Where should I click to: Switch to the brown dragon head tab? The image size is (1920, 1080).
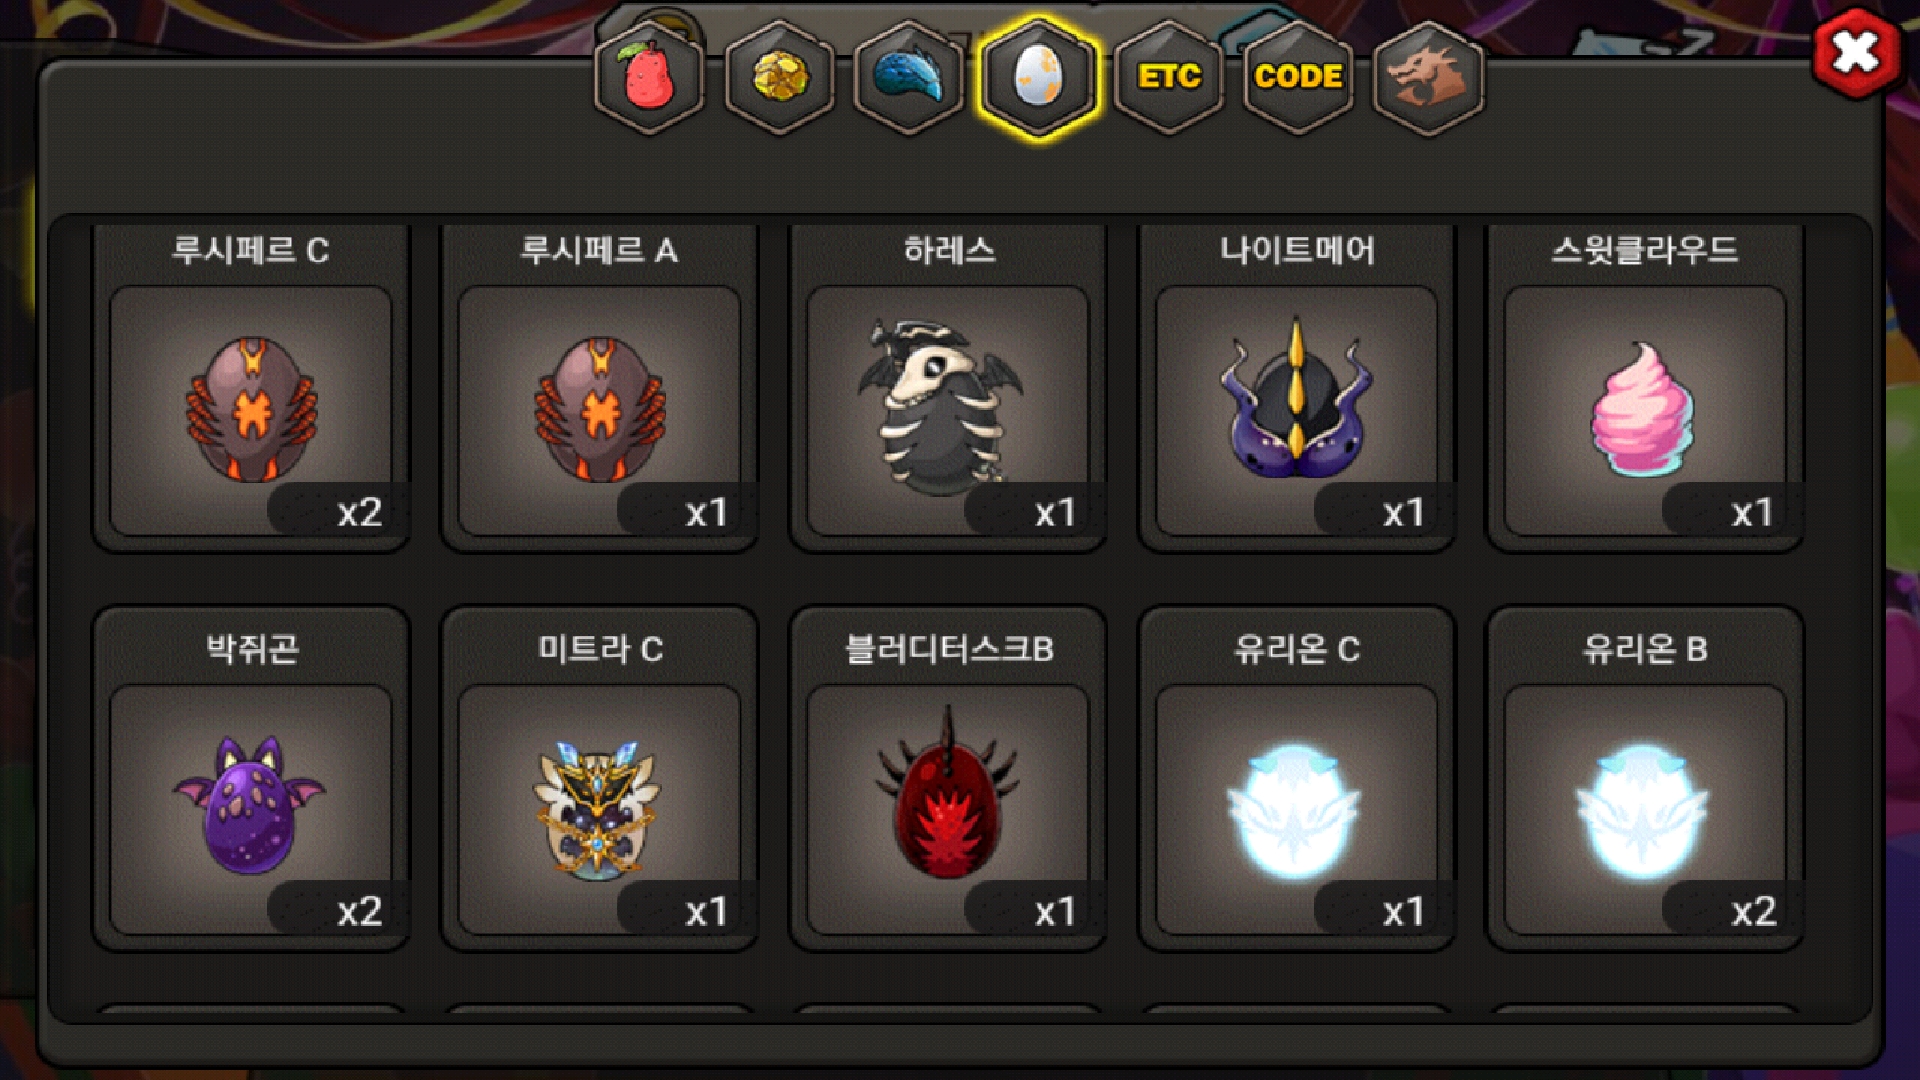(x=1428, y=77)
